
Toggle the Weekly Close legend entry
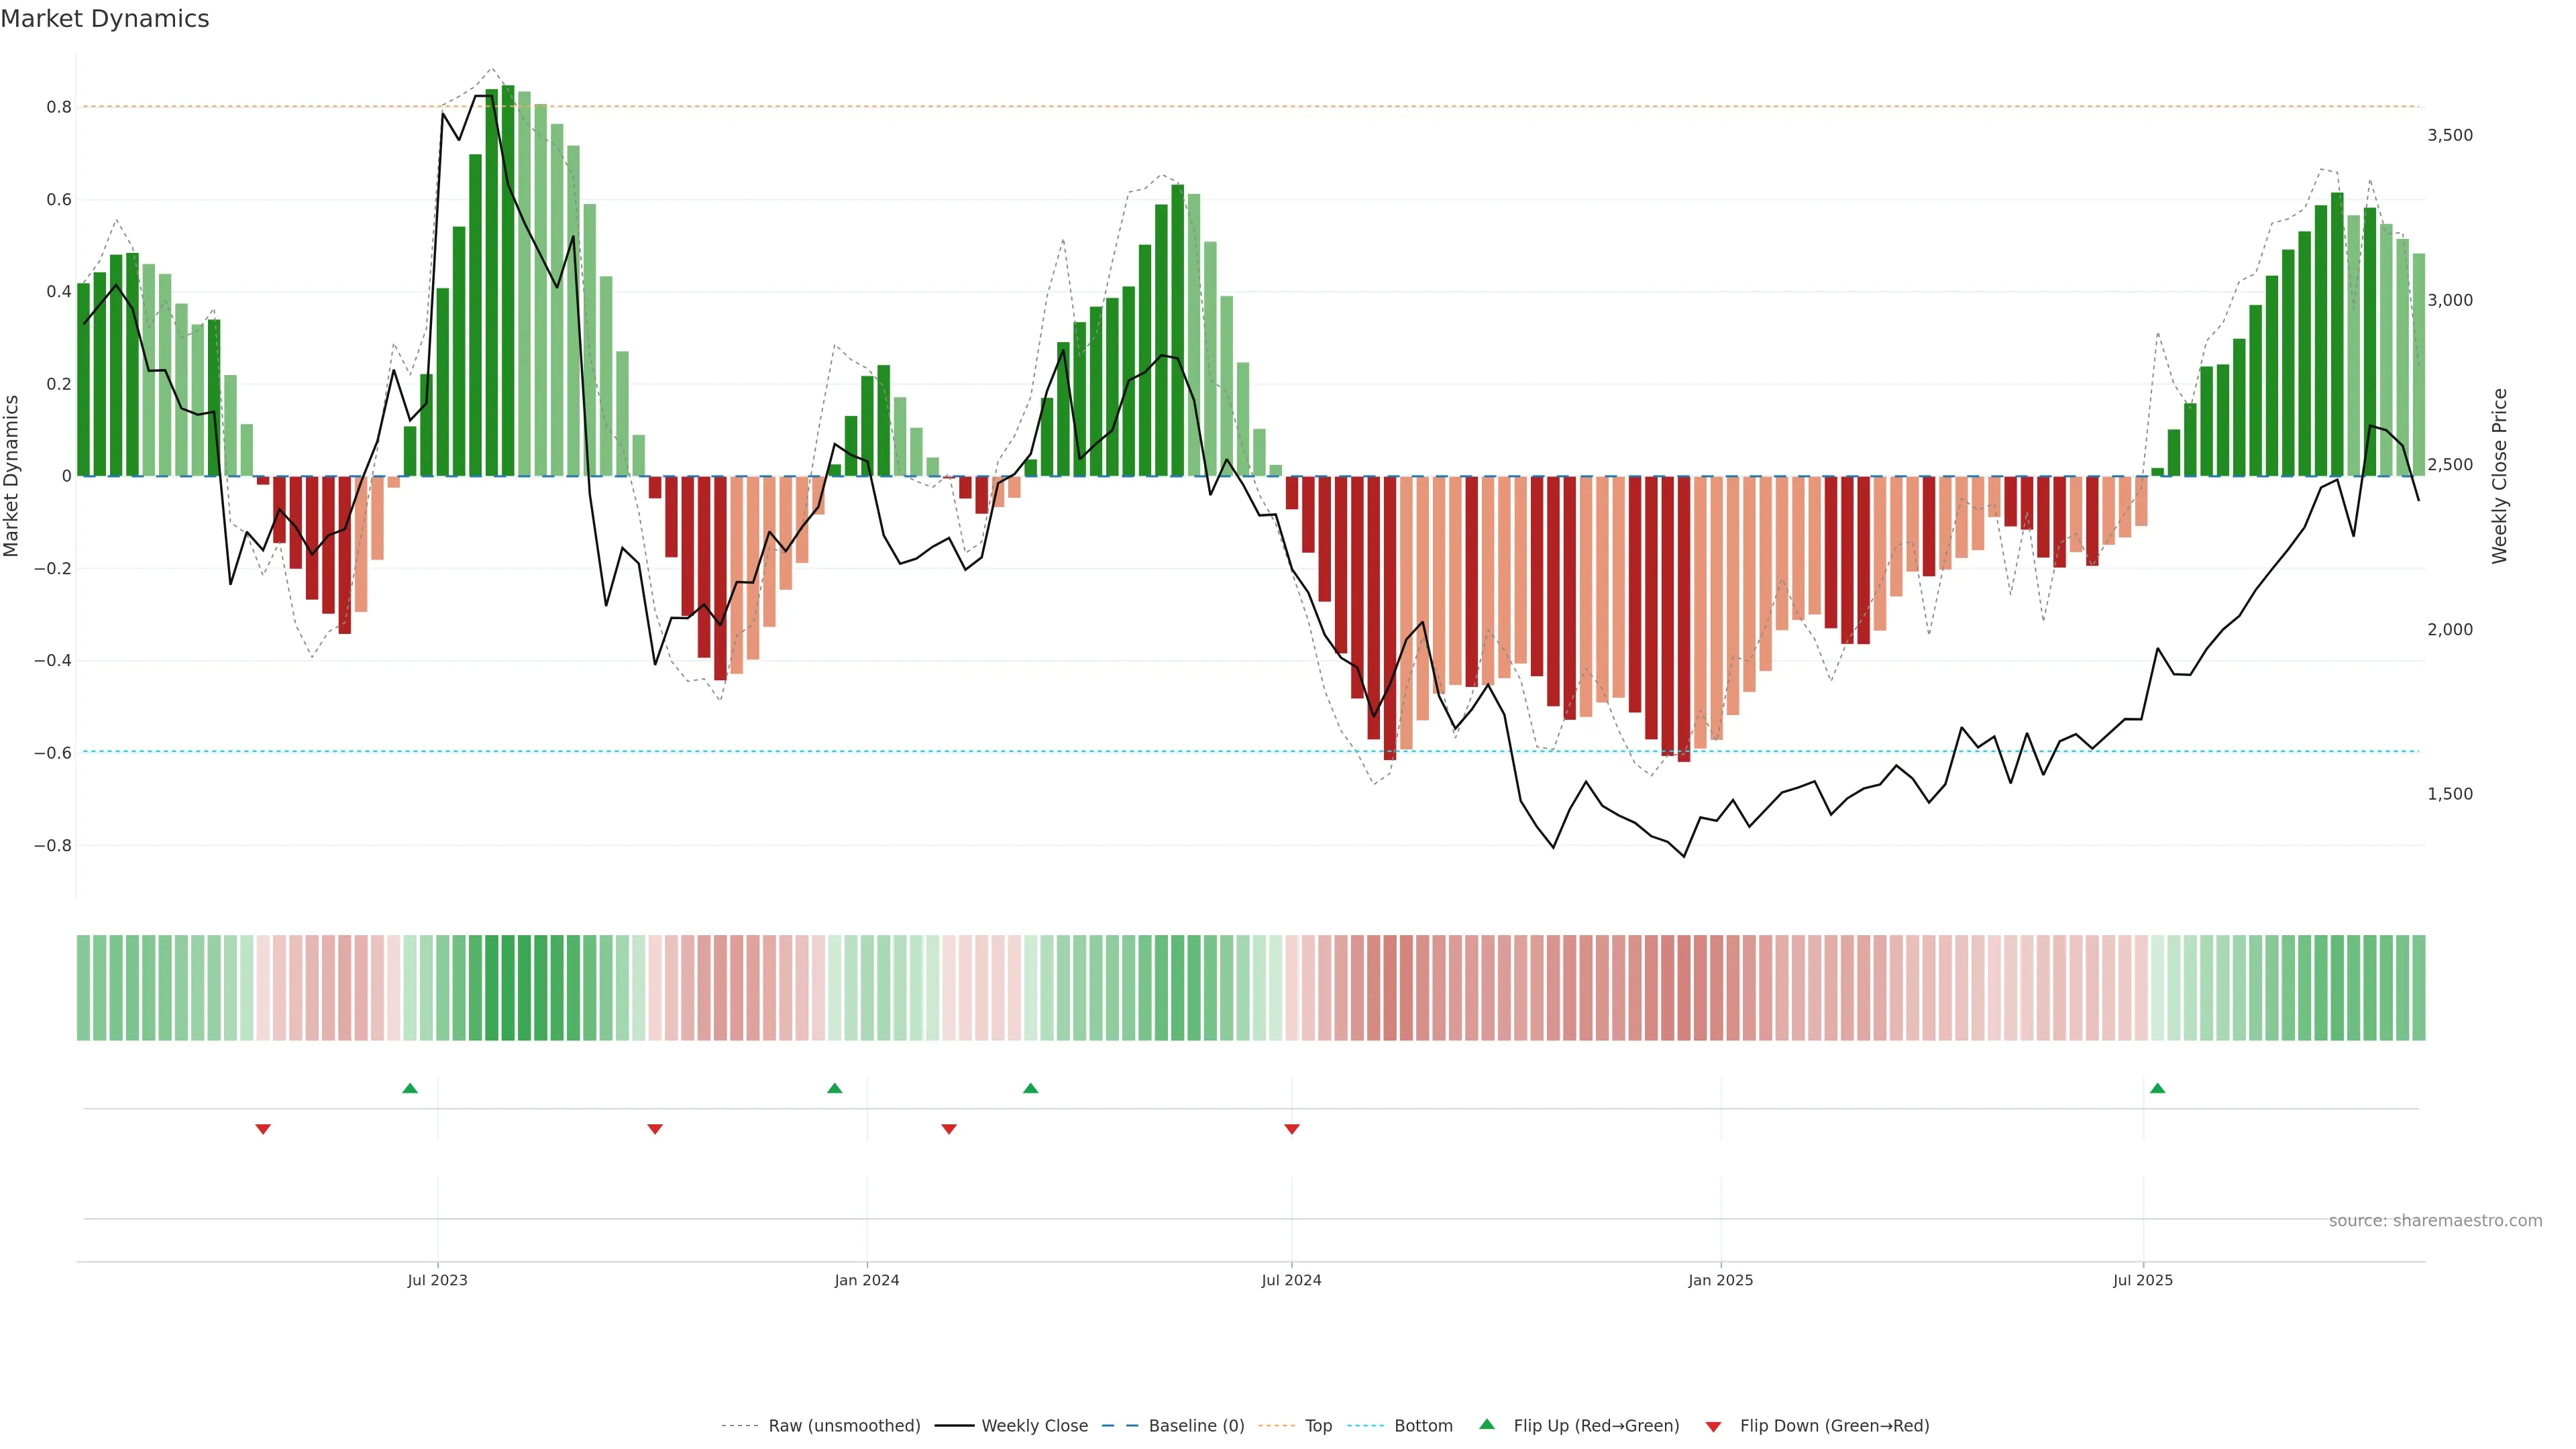(1034, 1426)
